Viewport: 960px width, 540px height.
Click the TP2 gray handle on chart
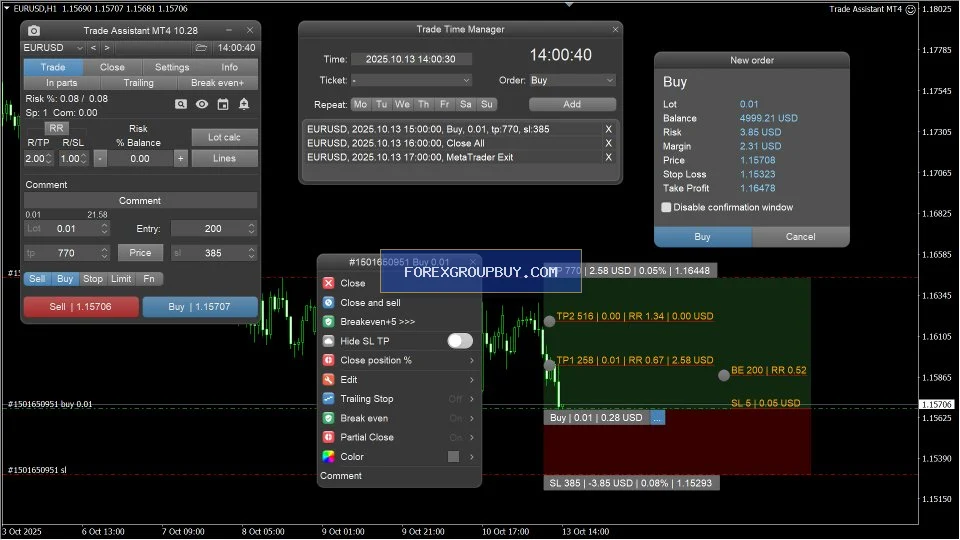coord(549,321)
